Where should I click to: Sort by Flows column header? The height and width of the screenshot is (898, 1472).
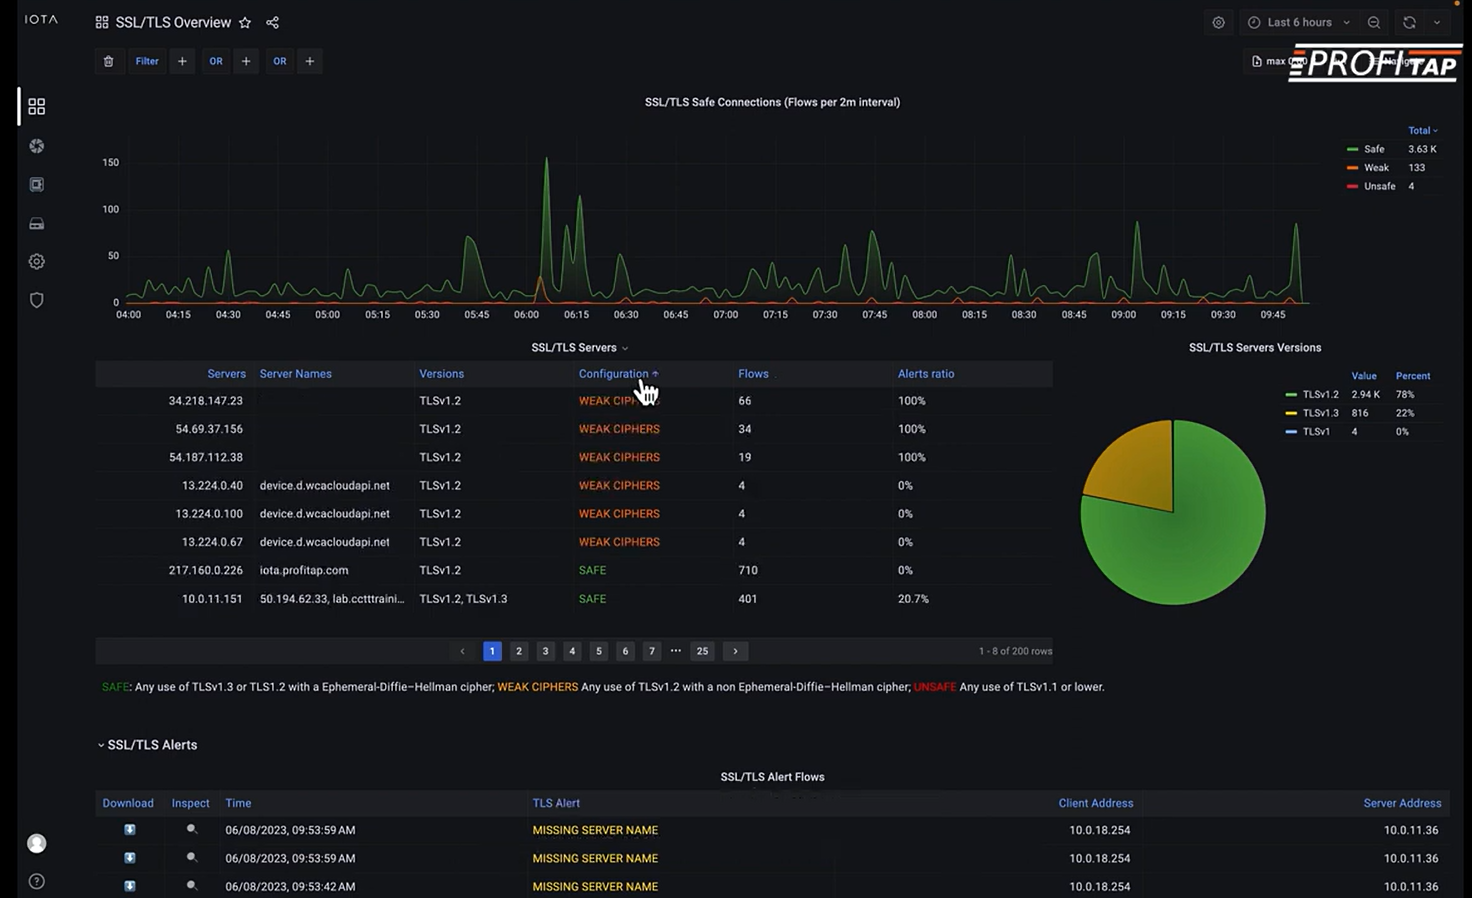coord(753,374)
